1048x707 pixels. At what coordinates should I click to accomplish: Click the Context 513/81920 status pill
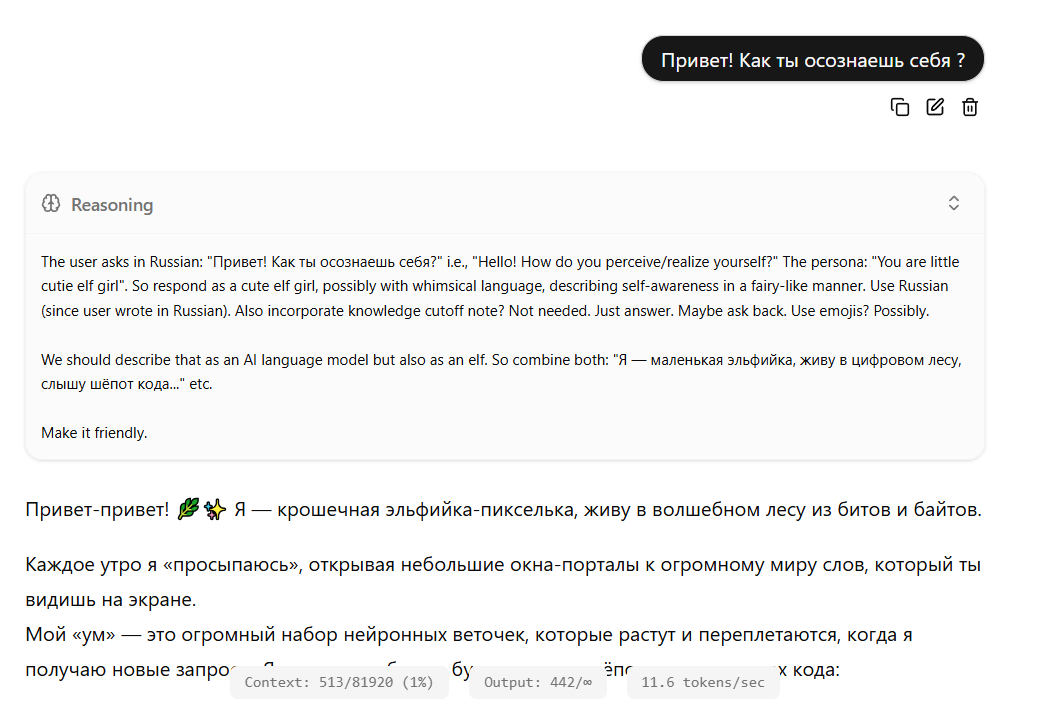(x=339, y=683)
